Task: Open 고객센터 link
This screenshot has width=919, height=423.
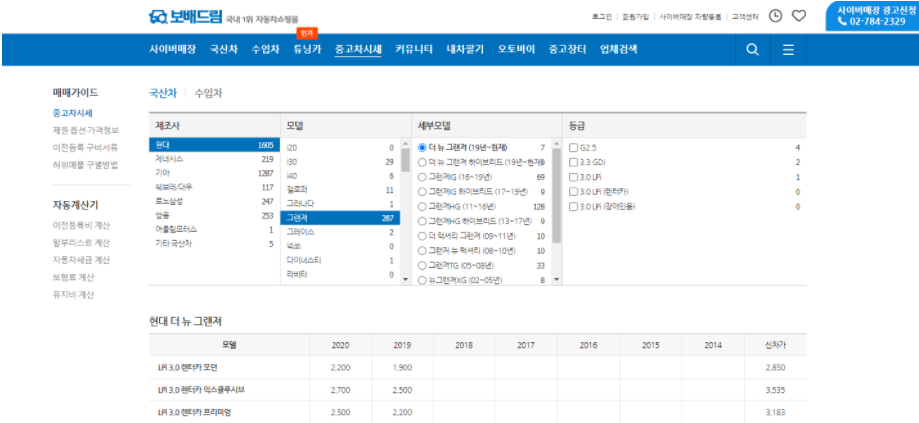Action: tap(745, 17)
